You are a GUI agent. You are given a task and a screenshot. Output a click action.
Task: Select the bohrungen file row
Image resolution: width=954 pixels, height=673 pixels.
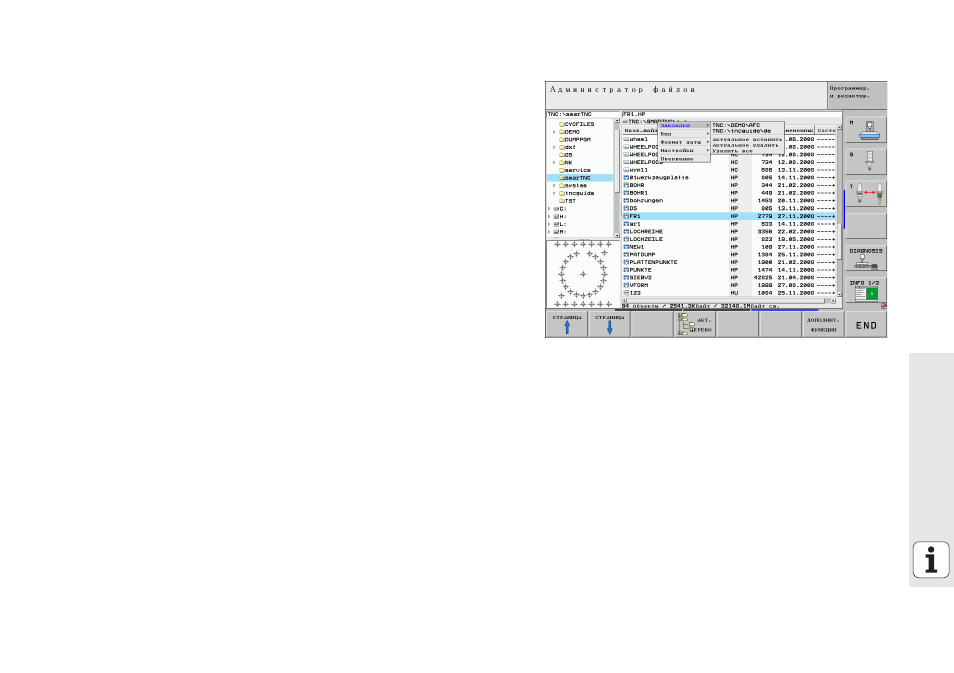(729, 201)
